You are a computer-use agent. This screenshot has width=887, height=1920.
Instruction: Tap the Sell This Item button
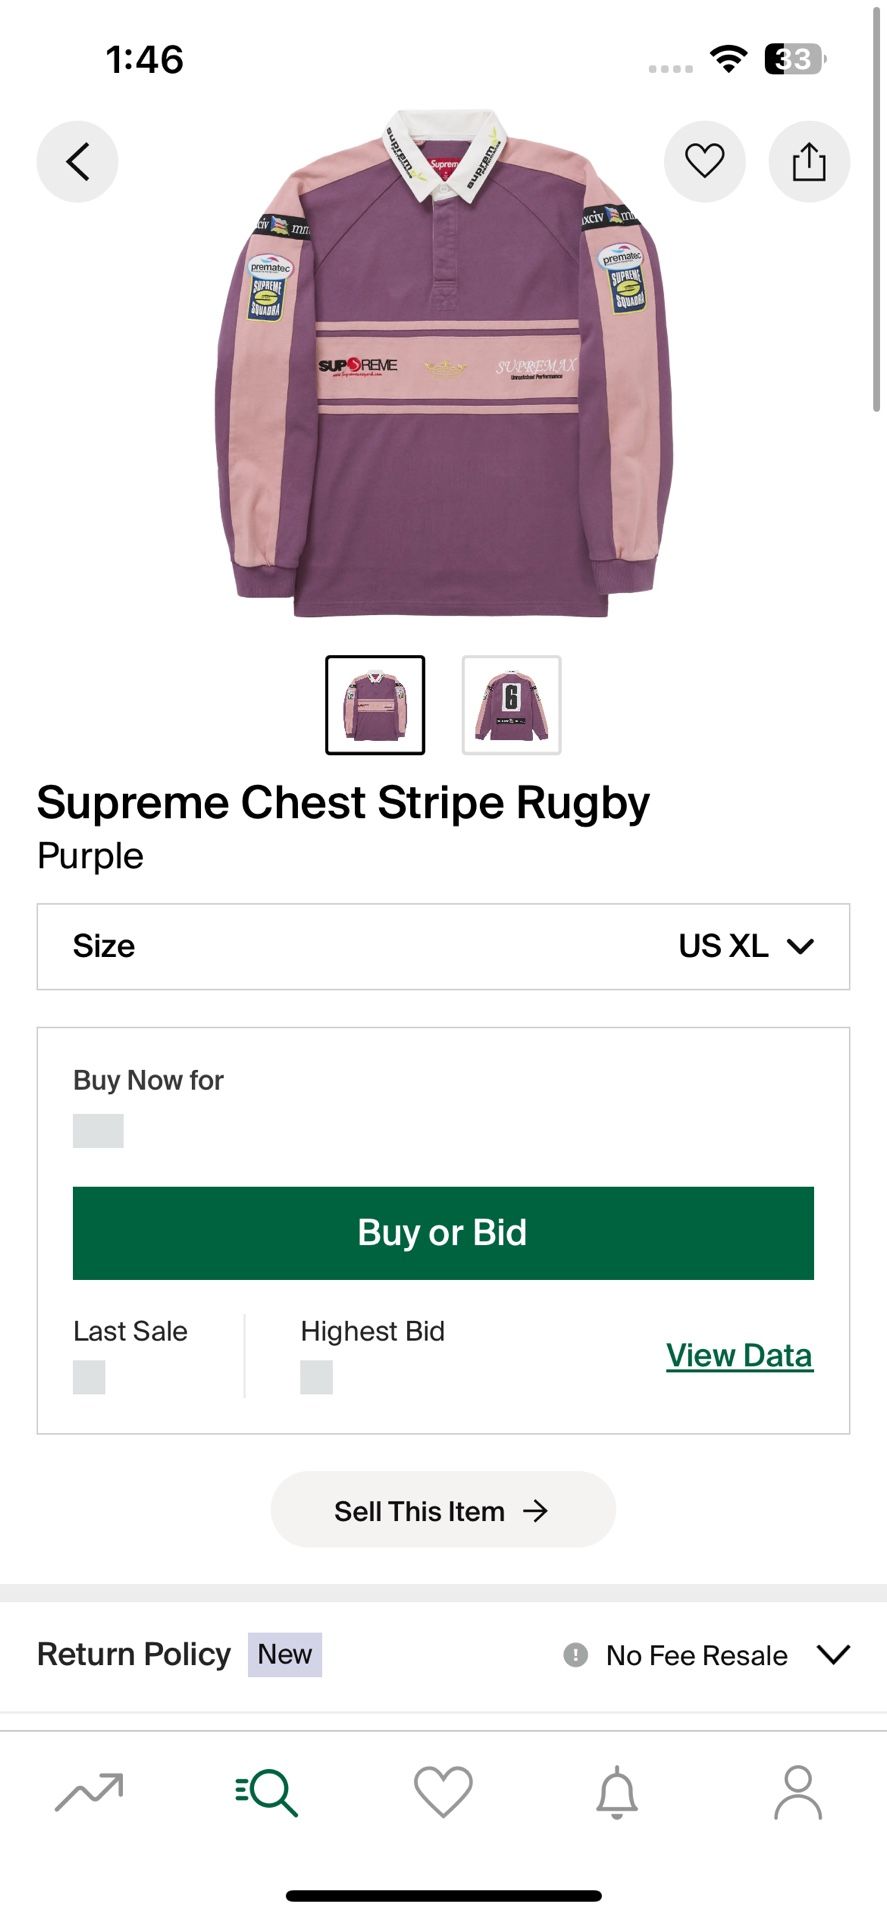coord(443,1510)
